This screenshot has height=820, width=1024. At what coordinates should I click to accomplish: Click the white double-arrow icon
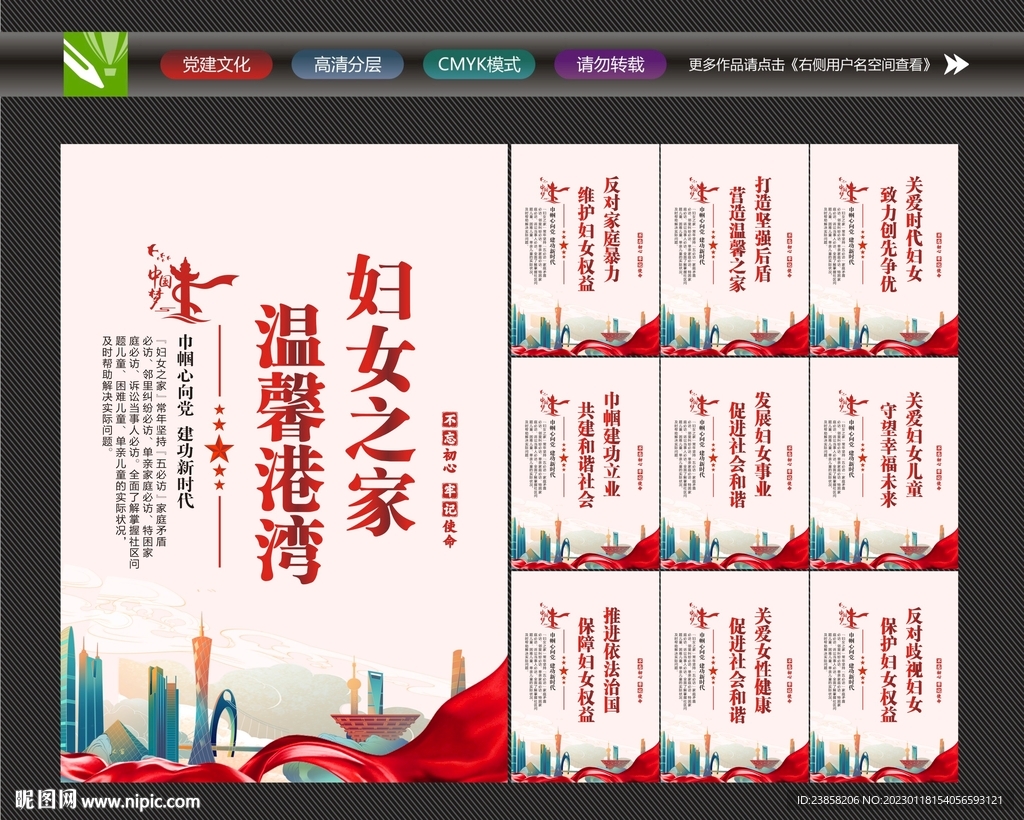click(x=956, y=64)
